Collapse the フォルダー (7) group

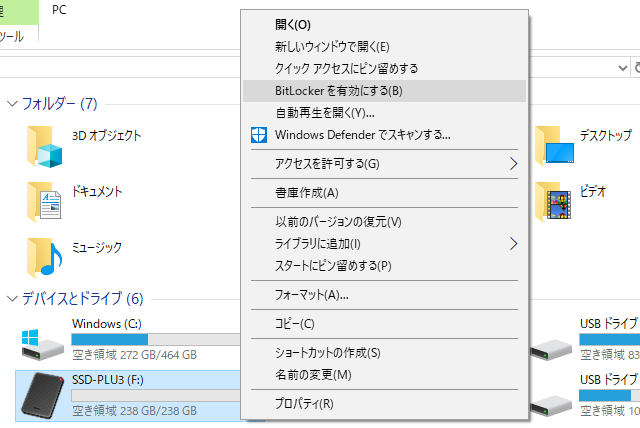pos(12,104)
